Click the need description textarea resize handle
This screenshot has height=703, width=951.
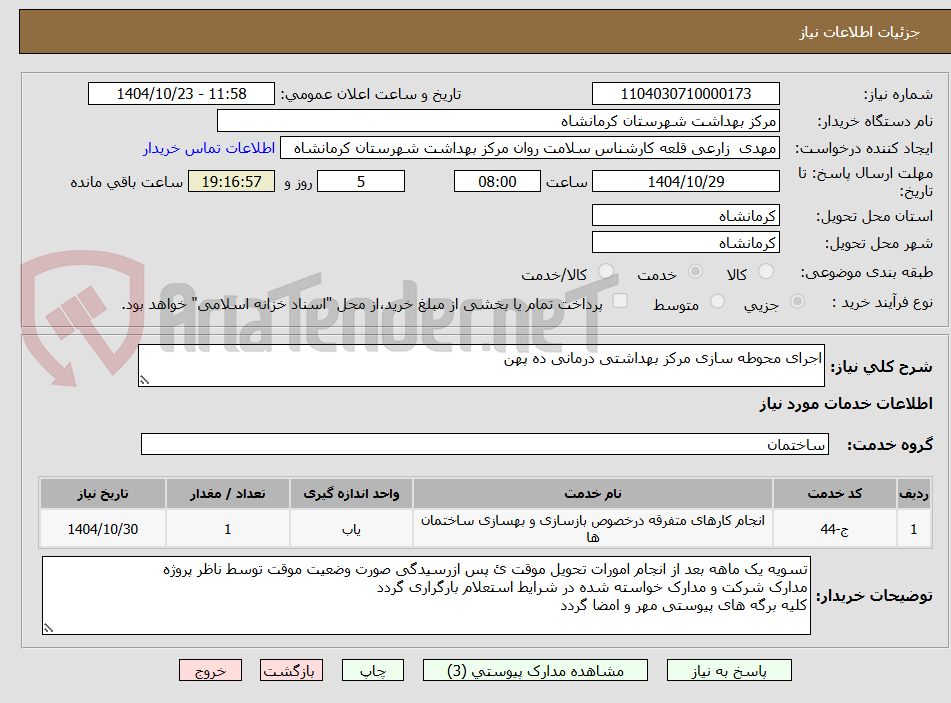coord(144,380)
